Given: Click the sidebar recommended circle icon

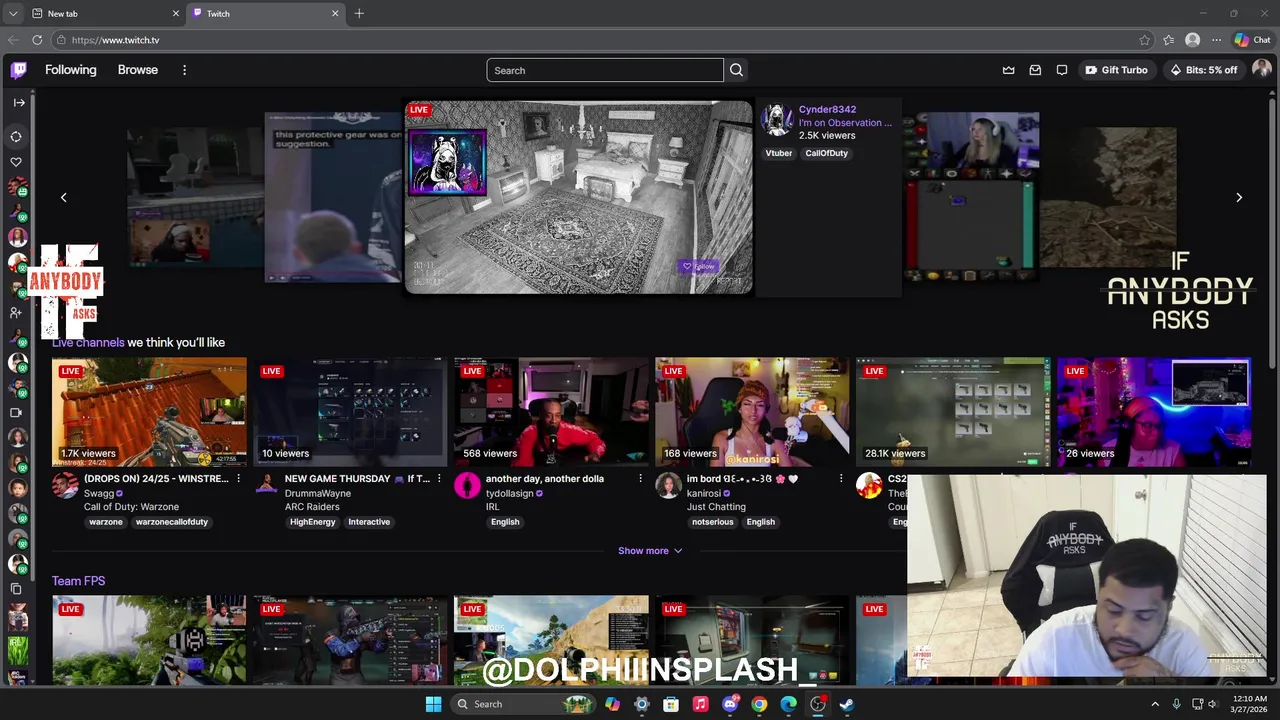Looking at the screenshot, I should (x=16, y=137).
